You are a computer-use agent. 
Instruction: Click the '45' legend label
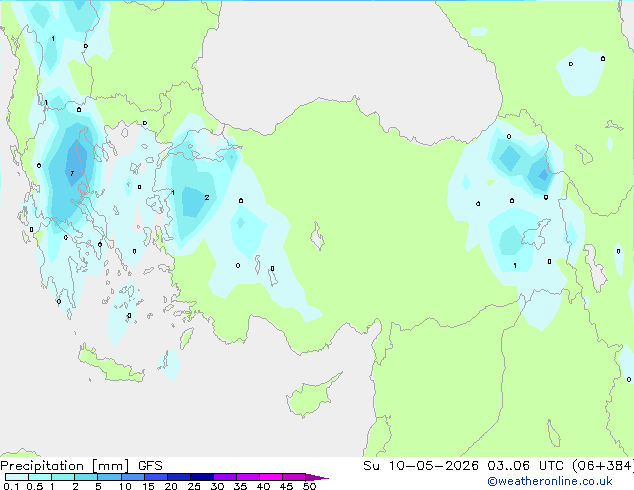click(x=286, y=486)
